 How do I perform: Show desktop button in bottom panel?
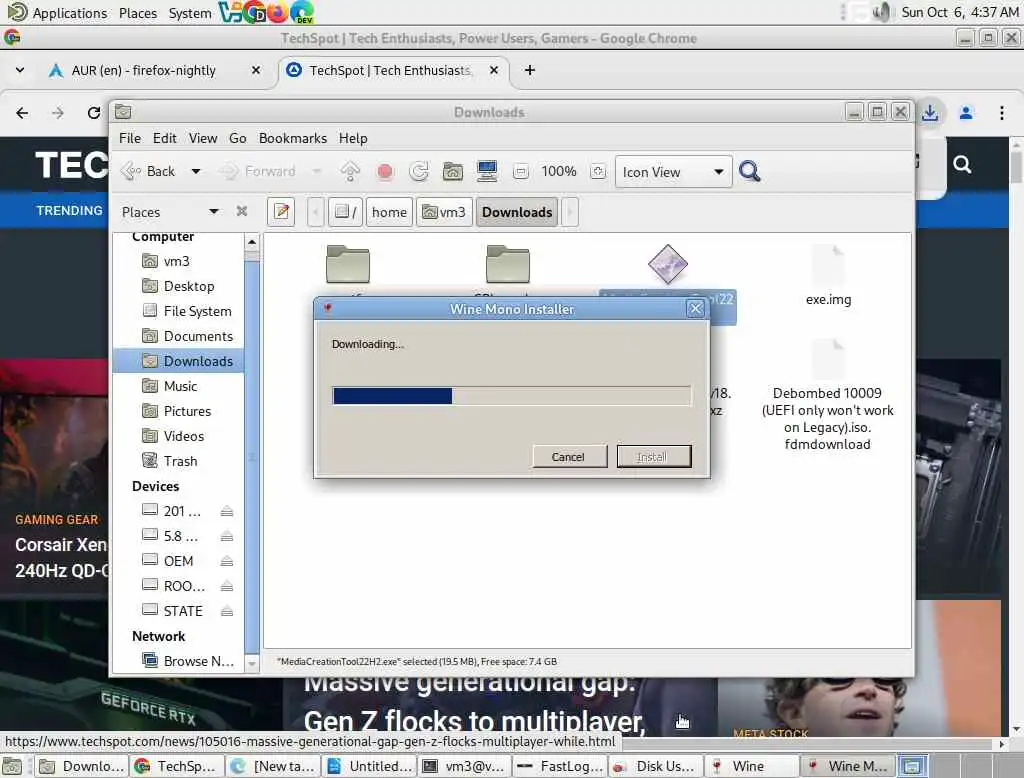click(x=12, y=766)
